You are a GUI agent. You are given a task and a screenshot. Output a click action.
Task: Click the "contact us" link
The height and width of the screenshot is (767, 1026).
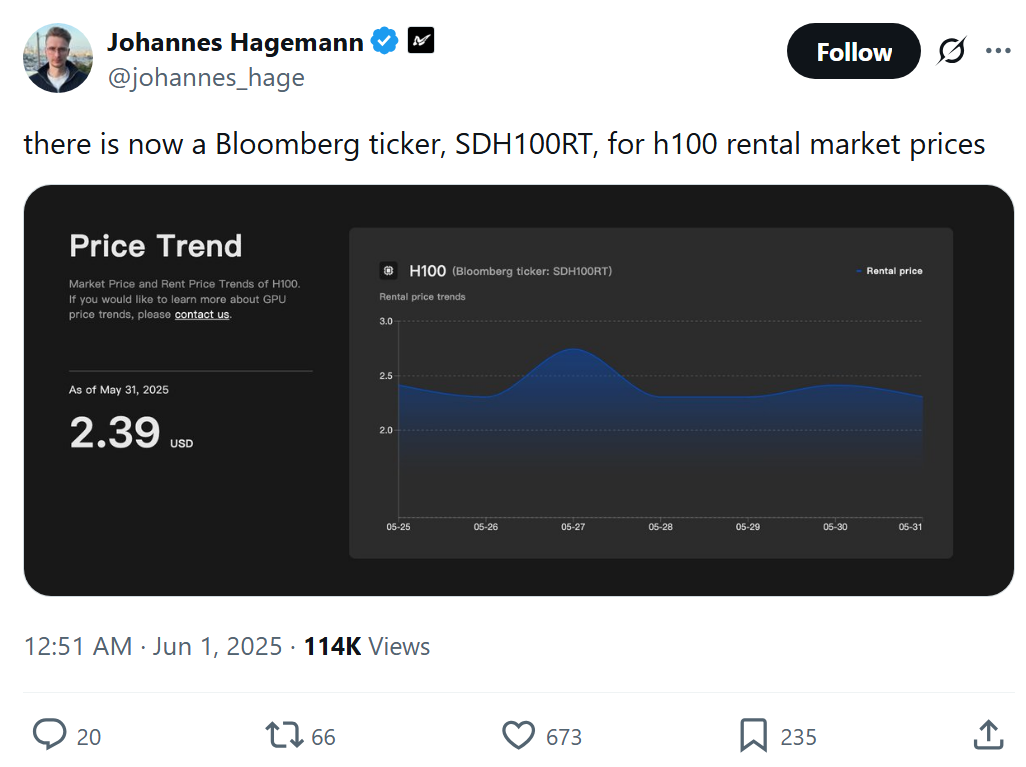pos(202,314)
